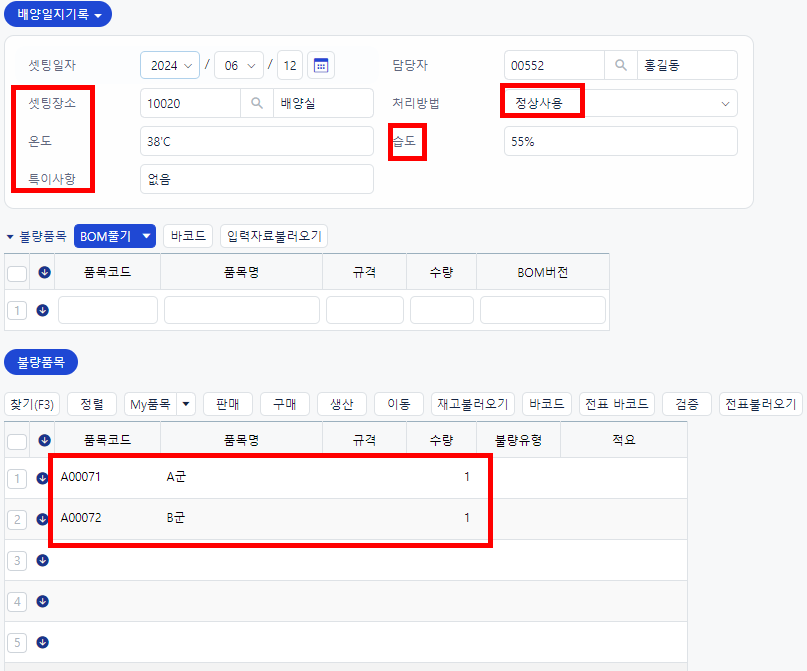807x671 pixels.
Task: Open the BOM풀기 dropdown arrow
Action: click(x=147, y=236)
